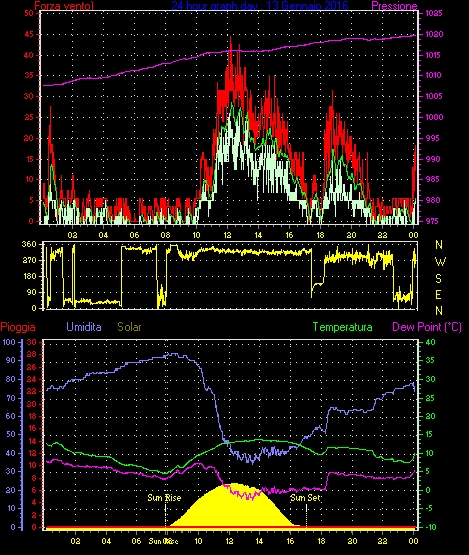Click the 45 wind speed axis value

pyautogui.click(x=29, y=34)
